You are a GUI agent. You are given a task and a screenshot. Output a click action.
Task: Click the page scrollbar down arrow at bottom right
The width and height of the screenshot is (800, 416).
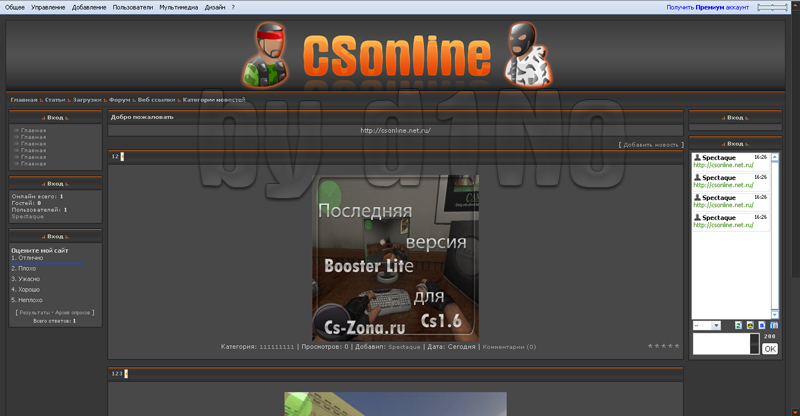(x=795, y=411)
